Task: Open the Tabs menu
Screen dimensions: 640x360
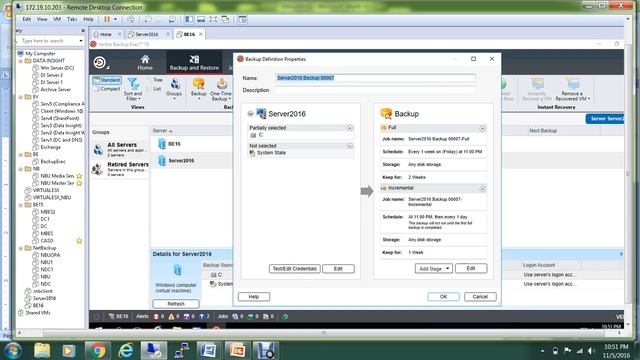Action: click(x=72, y=19)
